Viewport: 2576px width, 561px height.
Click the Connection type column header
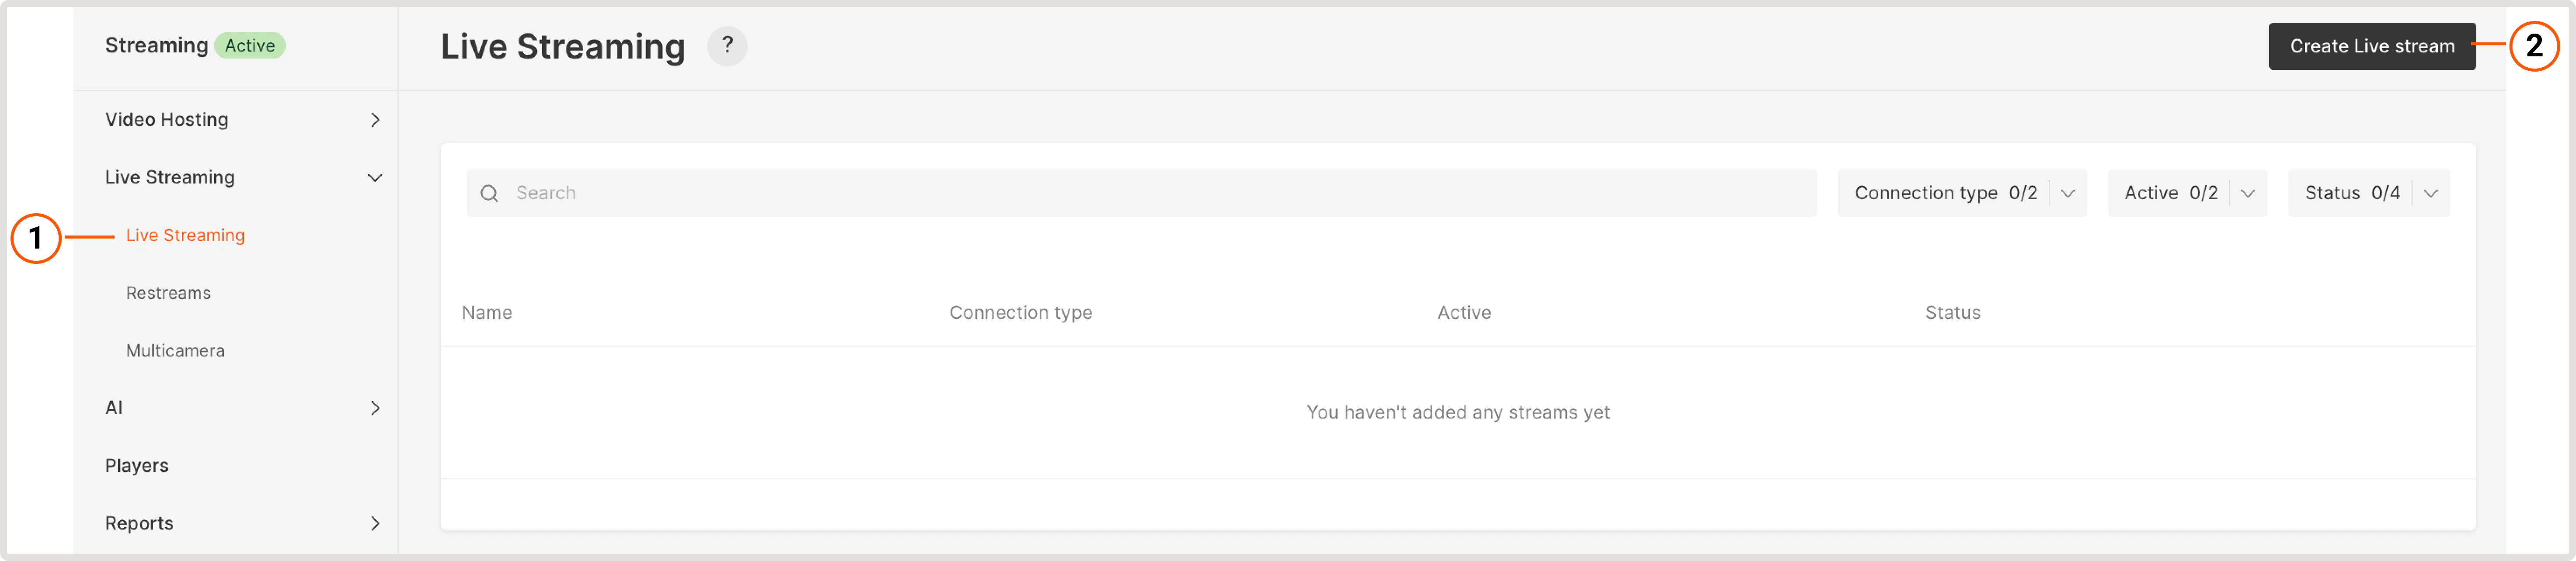(1021, 312)
